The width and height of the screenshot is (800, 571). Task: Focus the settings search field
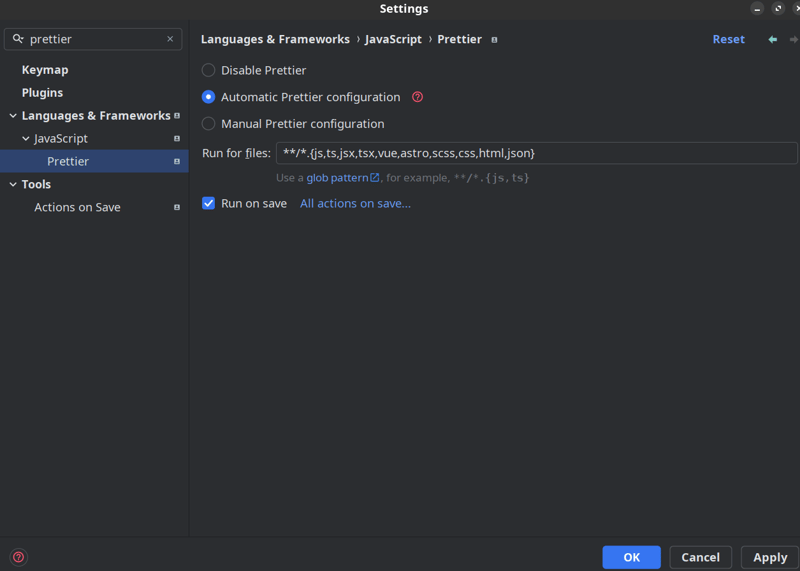(x=93, y=39)
